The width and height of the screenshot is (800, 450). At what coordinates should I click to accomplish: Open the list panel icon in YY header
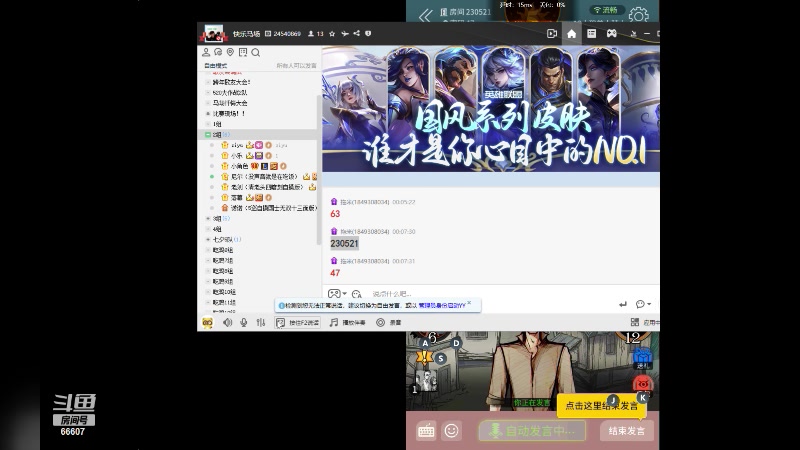(591, 34)
